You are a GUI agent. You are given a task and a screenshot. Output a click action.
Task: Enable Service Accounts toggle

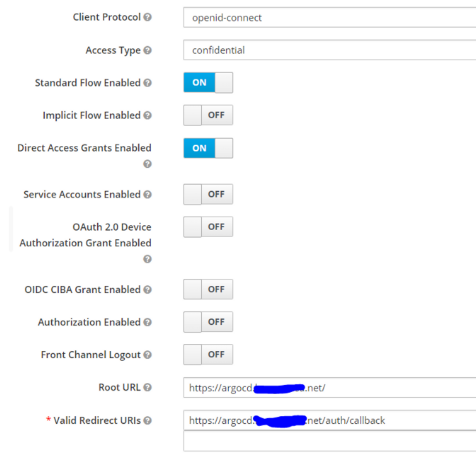(x=208, y=194)
